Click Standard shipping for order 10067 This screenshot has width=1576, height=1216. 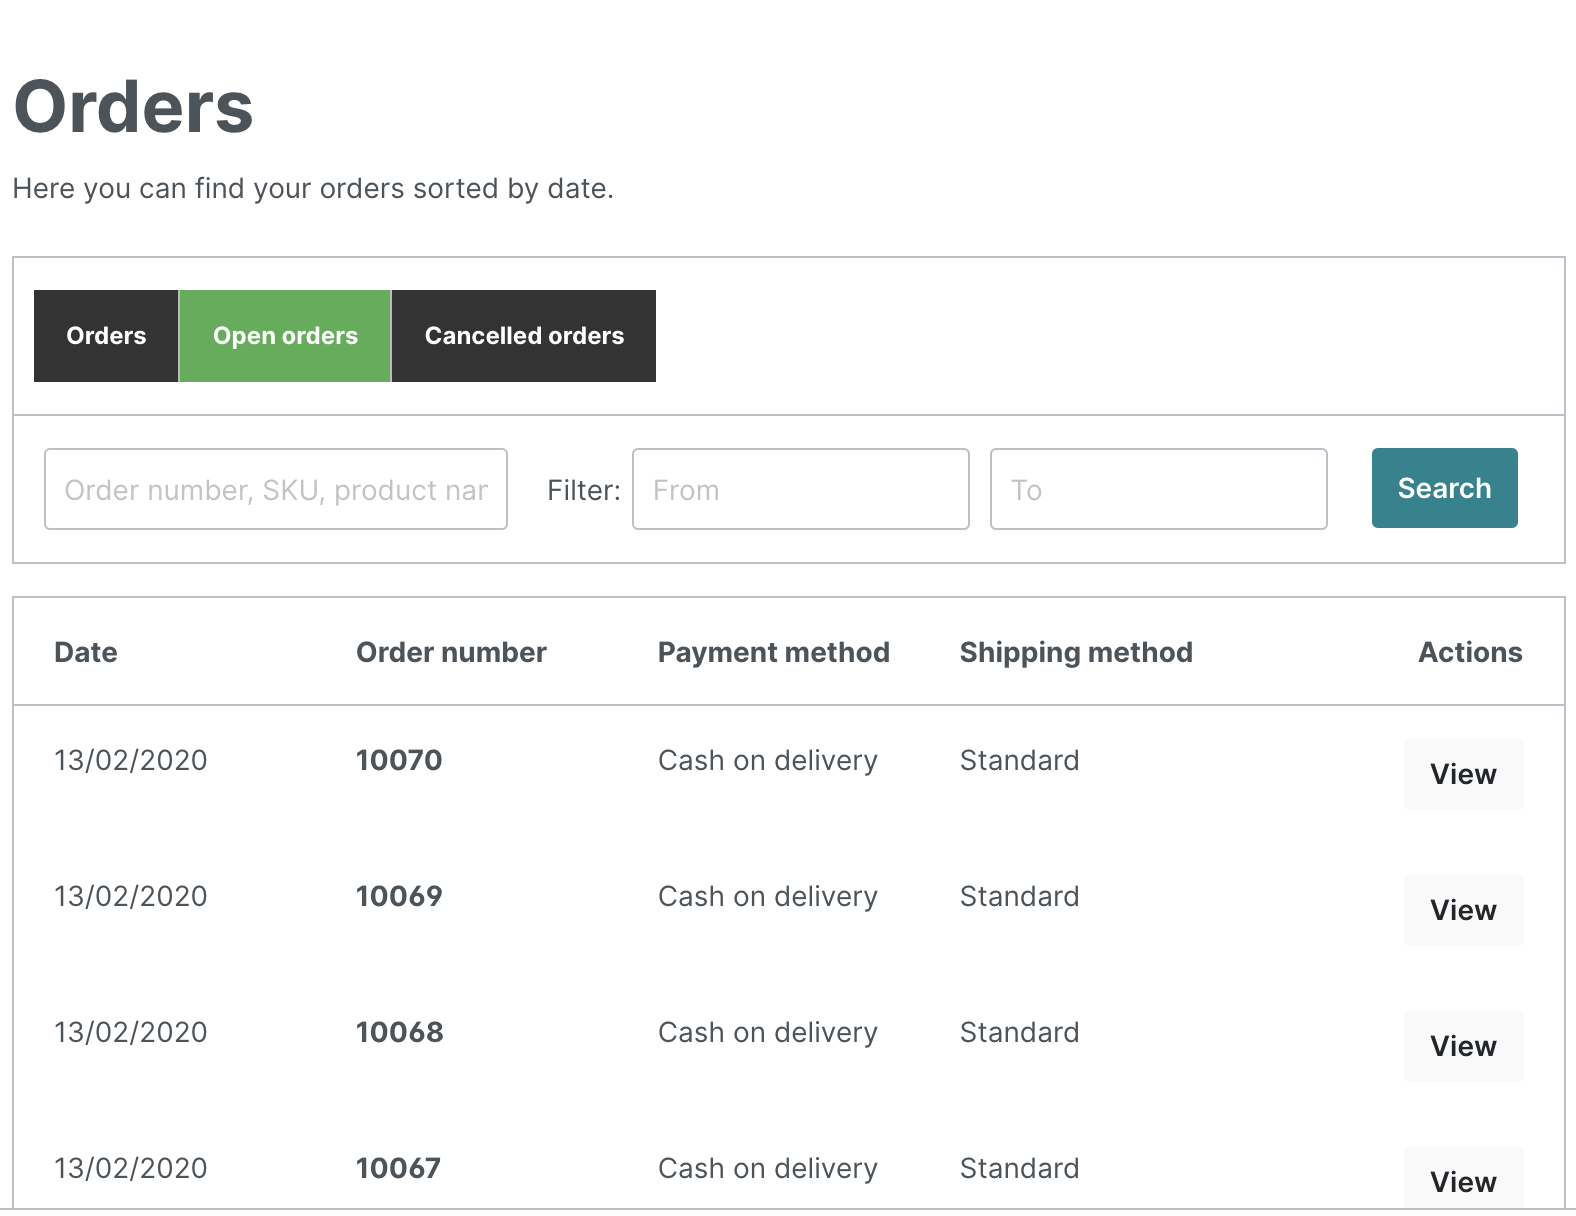pos(1020,1168)
